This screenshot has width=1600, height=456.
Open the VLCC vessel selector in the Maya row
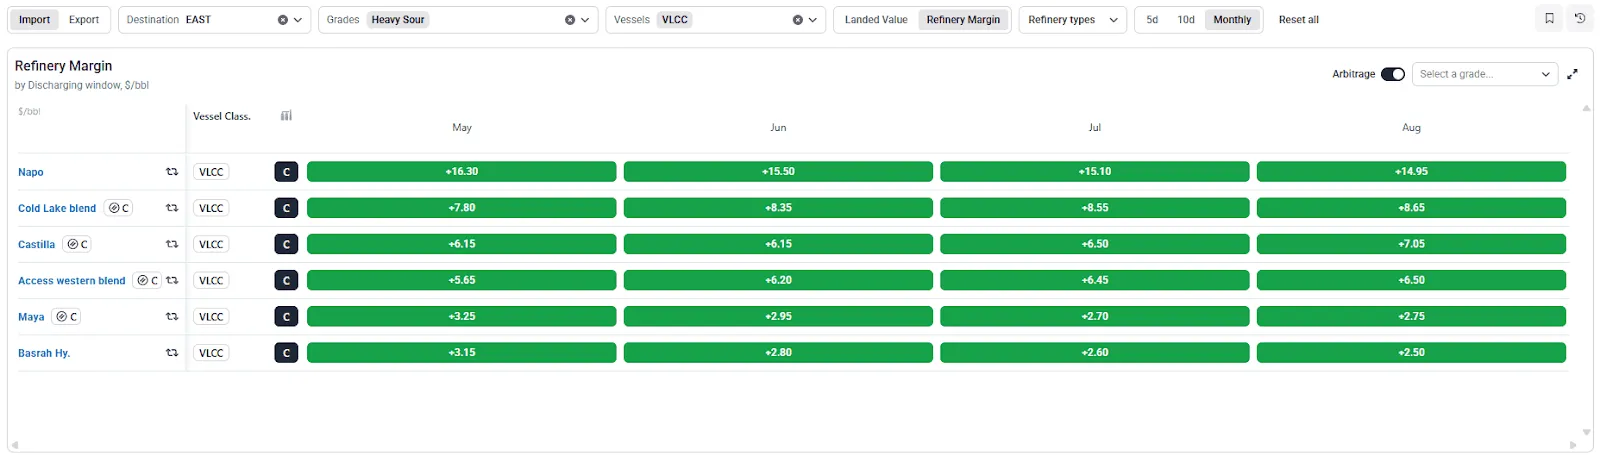tap(211, 316)
